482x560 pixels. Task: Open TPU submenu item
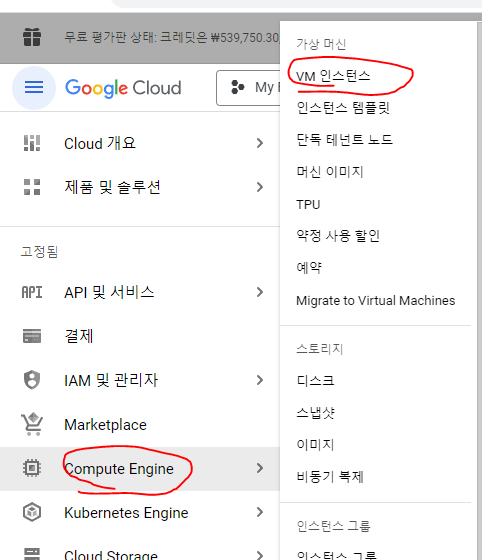[308, 205]
